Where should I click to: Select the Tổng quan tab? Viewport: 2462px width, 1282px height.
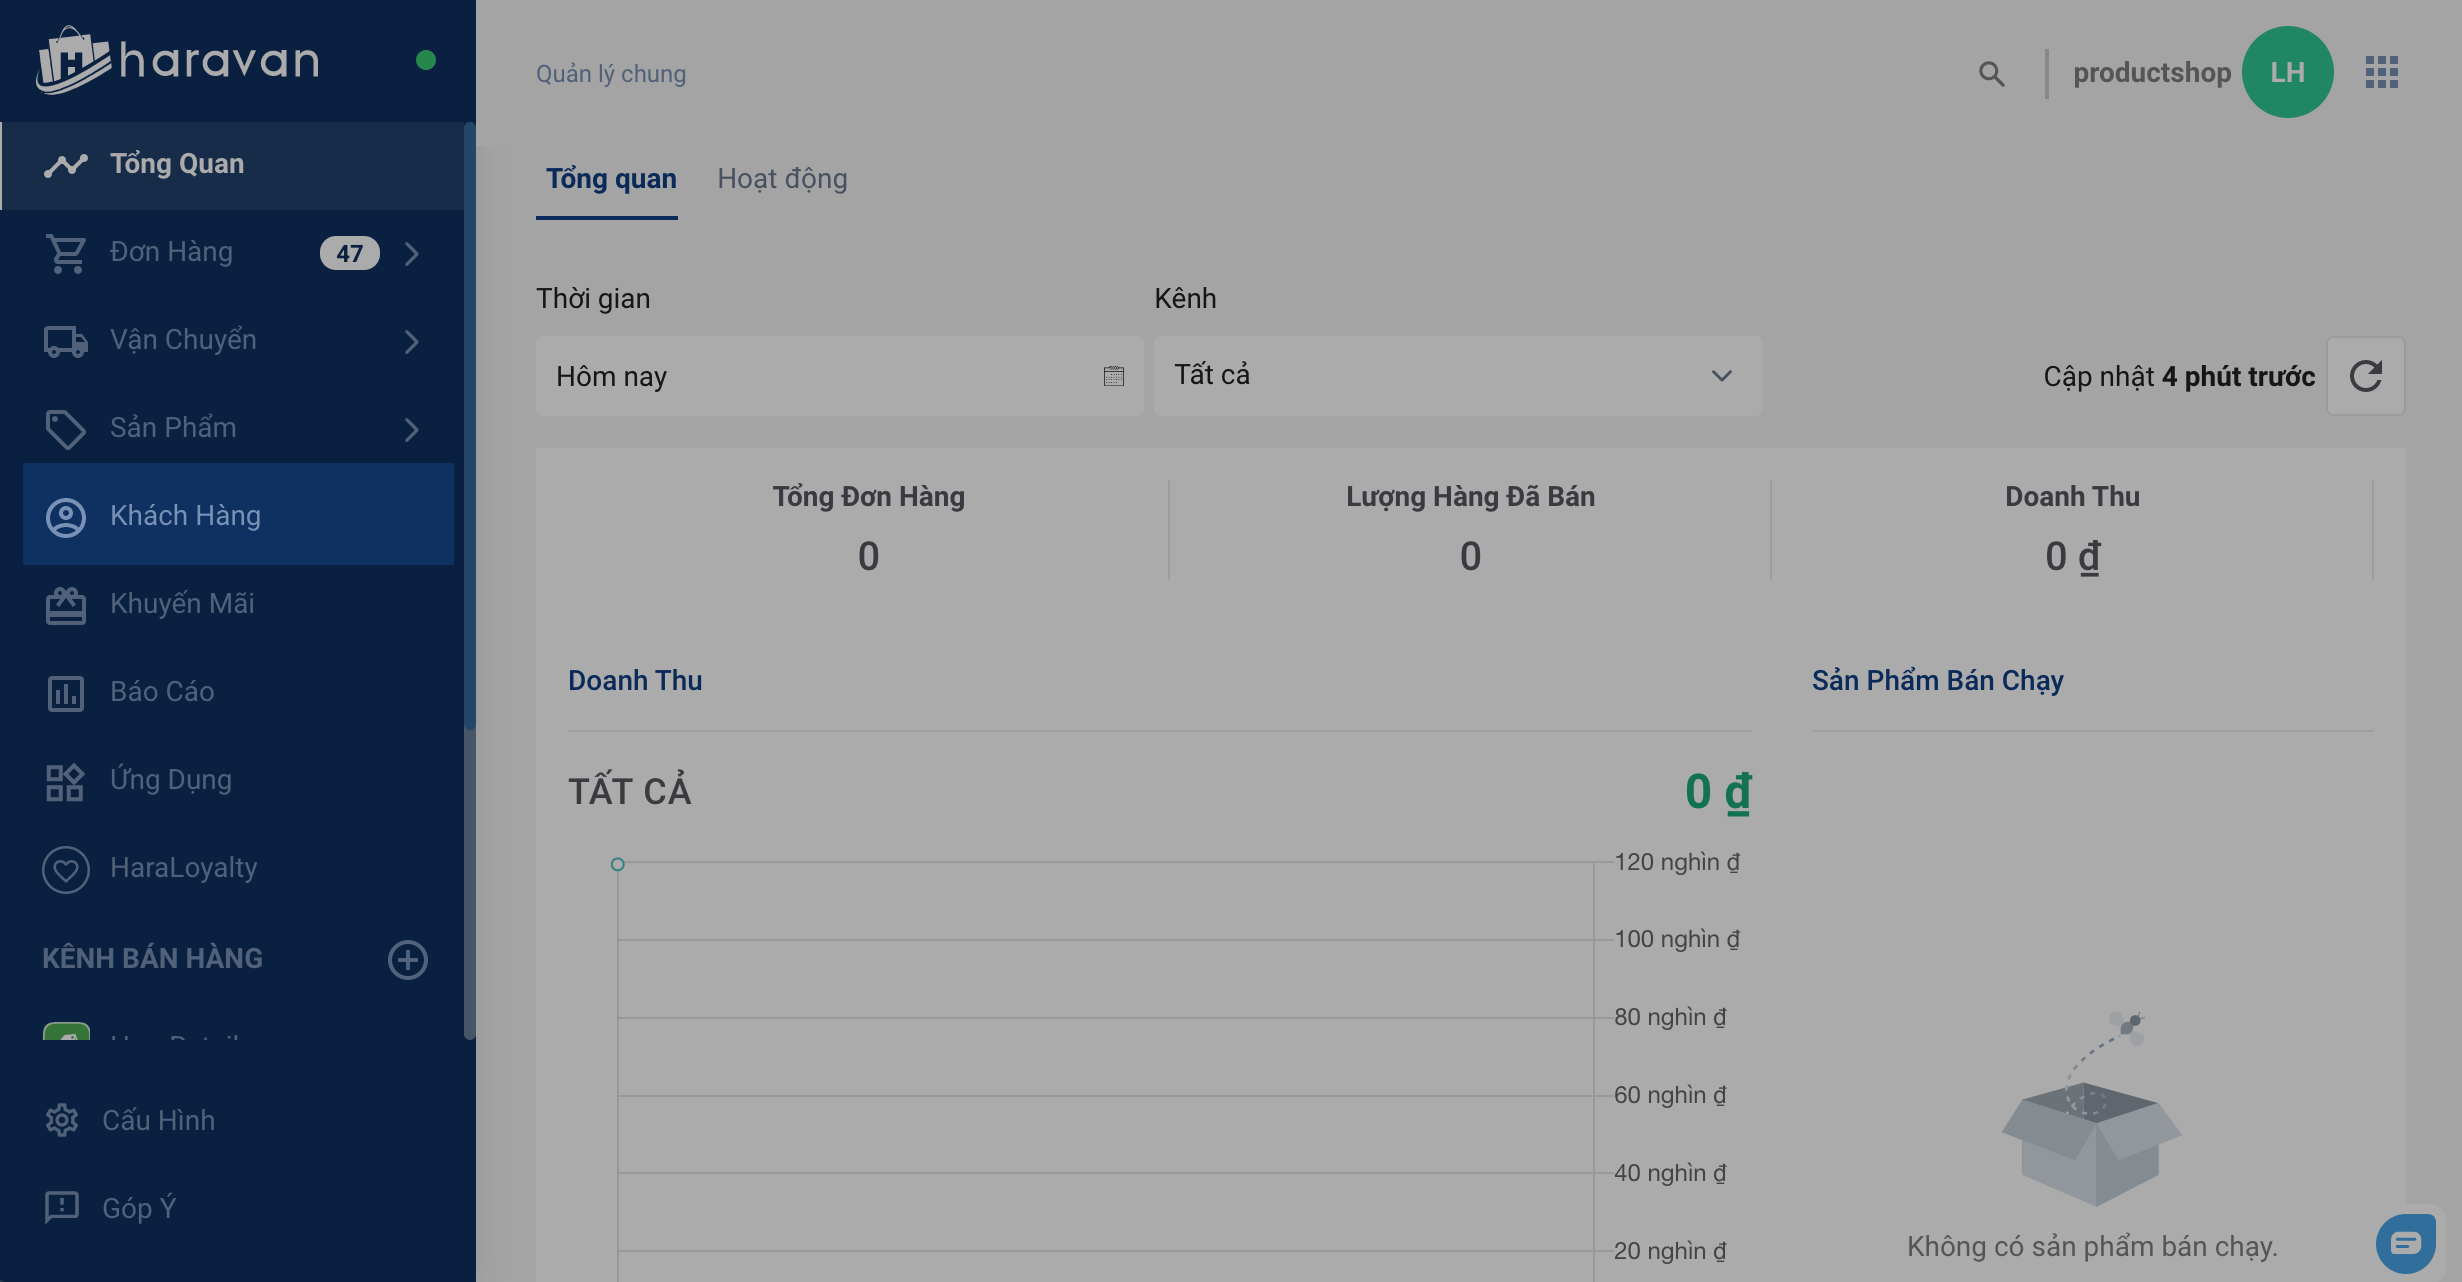click(611, 179)
